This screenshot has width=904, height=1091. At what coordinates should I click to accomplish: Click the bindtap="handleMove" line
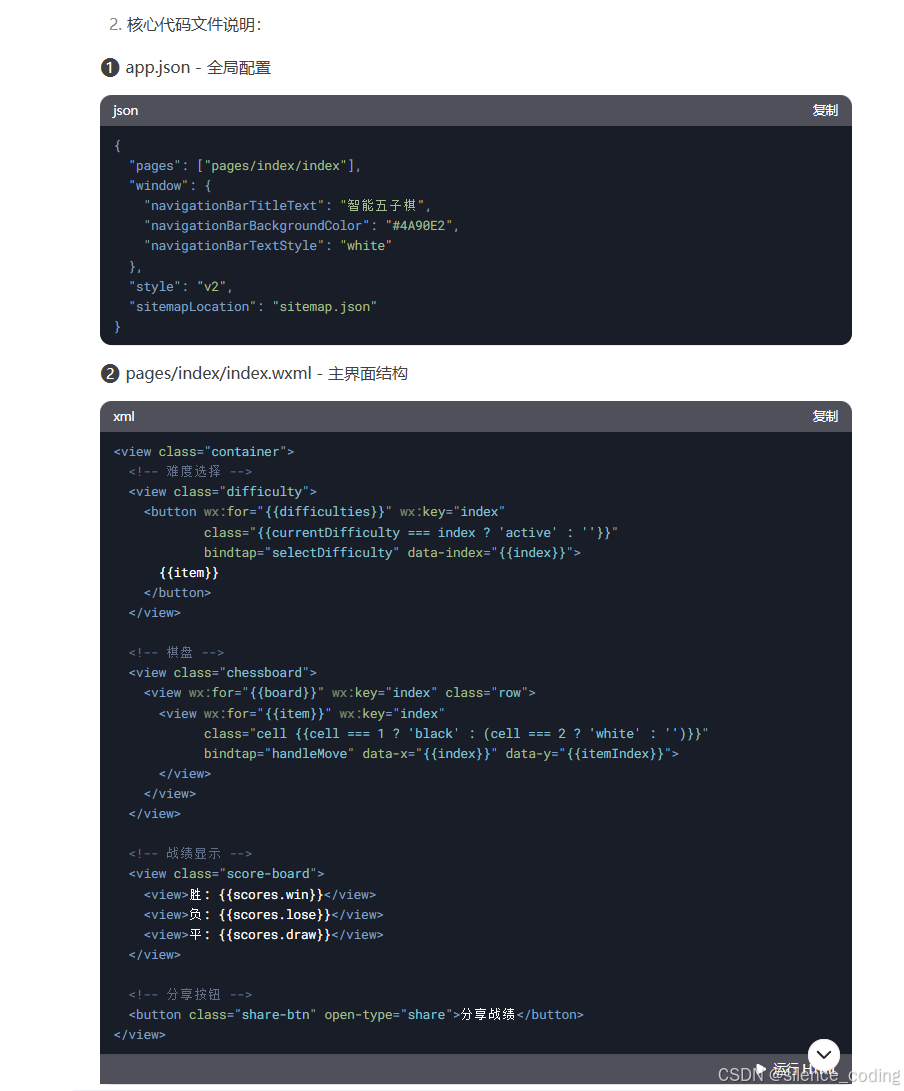(x=441, y=754)
